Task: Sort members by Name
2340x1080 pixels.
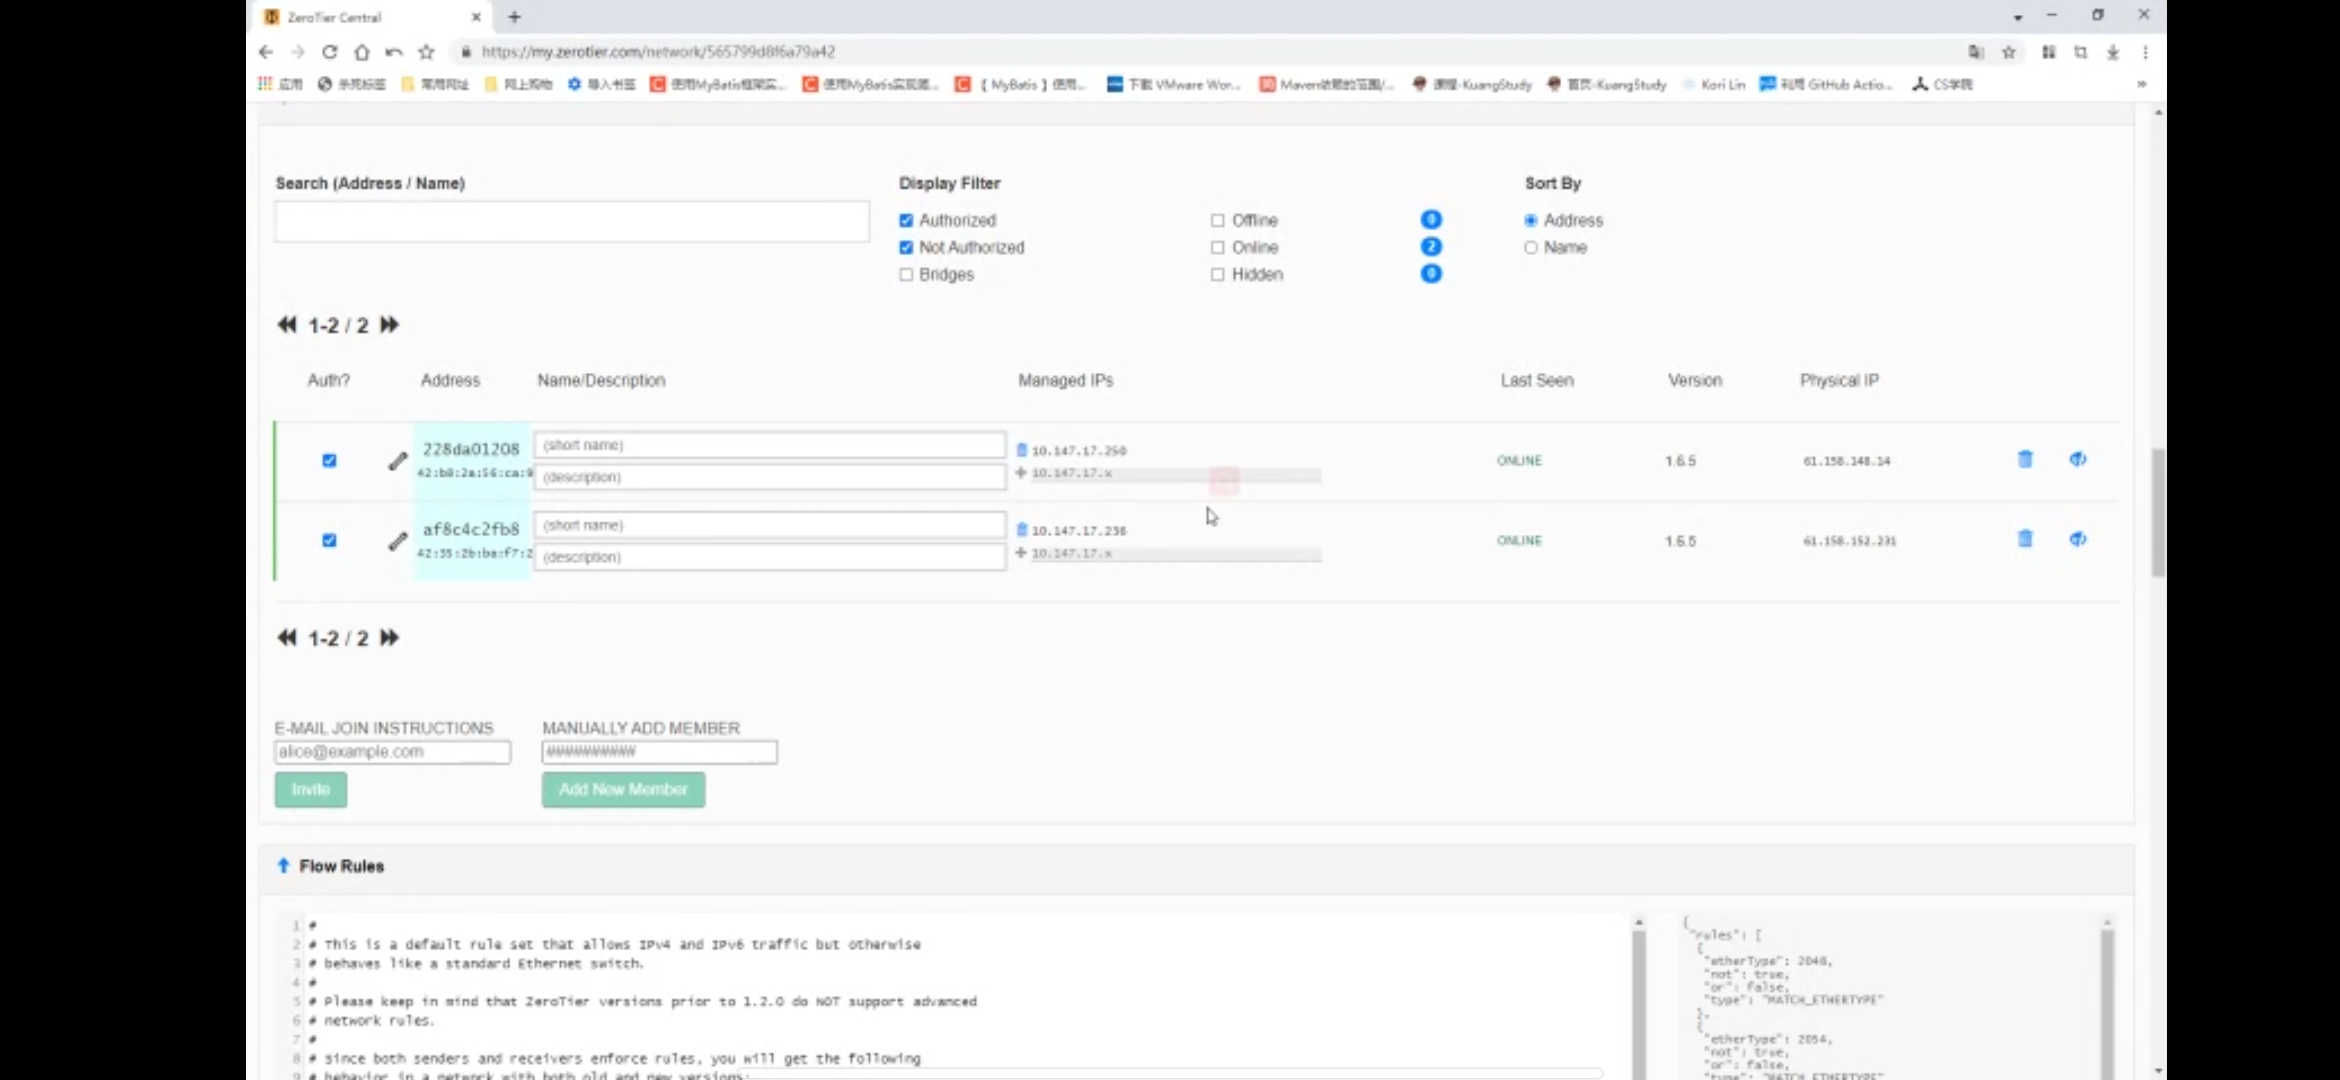Action: coord(1531,247)
